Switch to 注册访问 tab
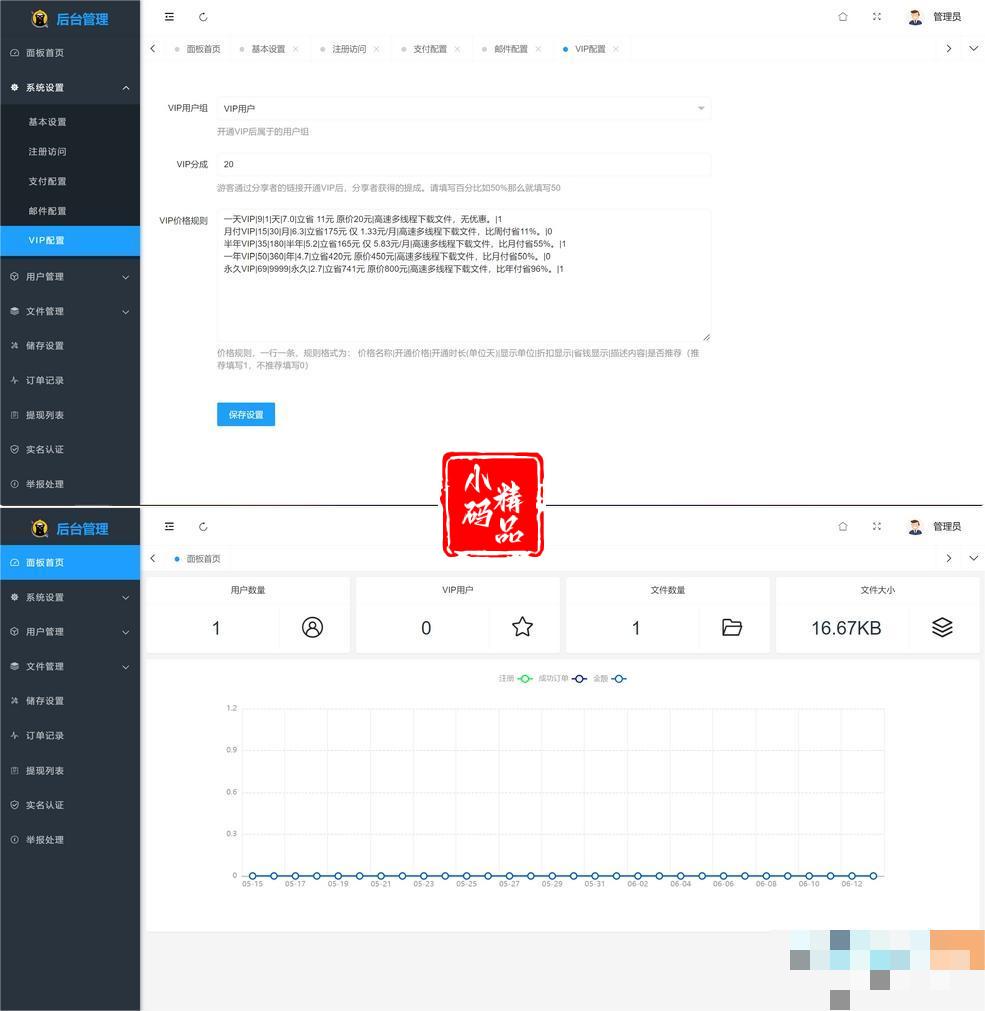The height and width of the screenshot is (1011, 985). pos(349,49)
